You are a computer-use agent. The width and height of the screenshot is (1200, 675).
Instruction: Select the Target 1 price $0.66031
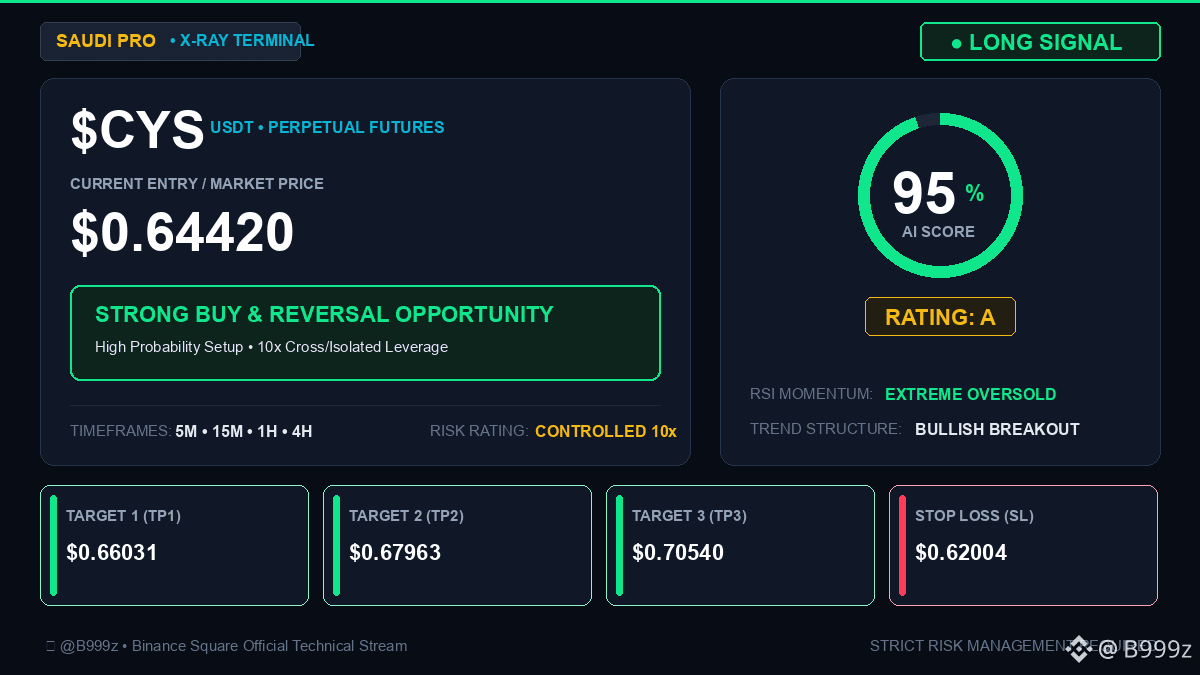[x=112, y=553]
